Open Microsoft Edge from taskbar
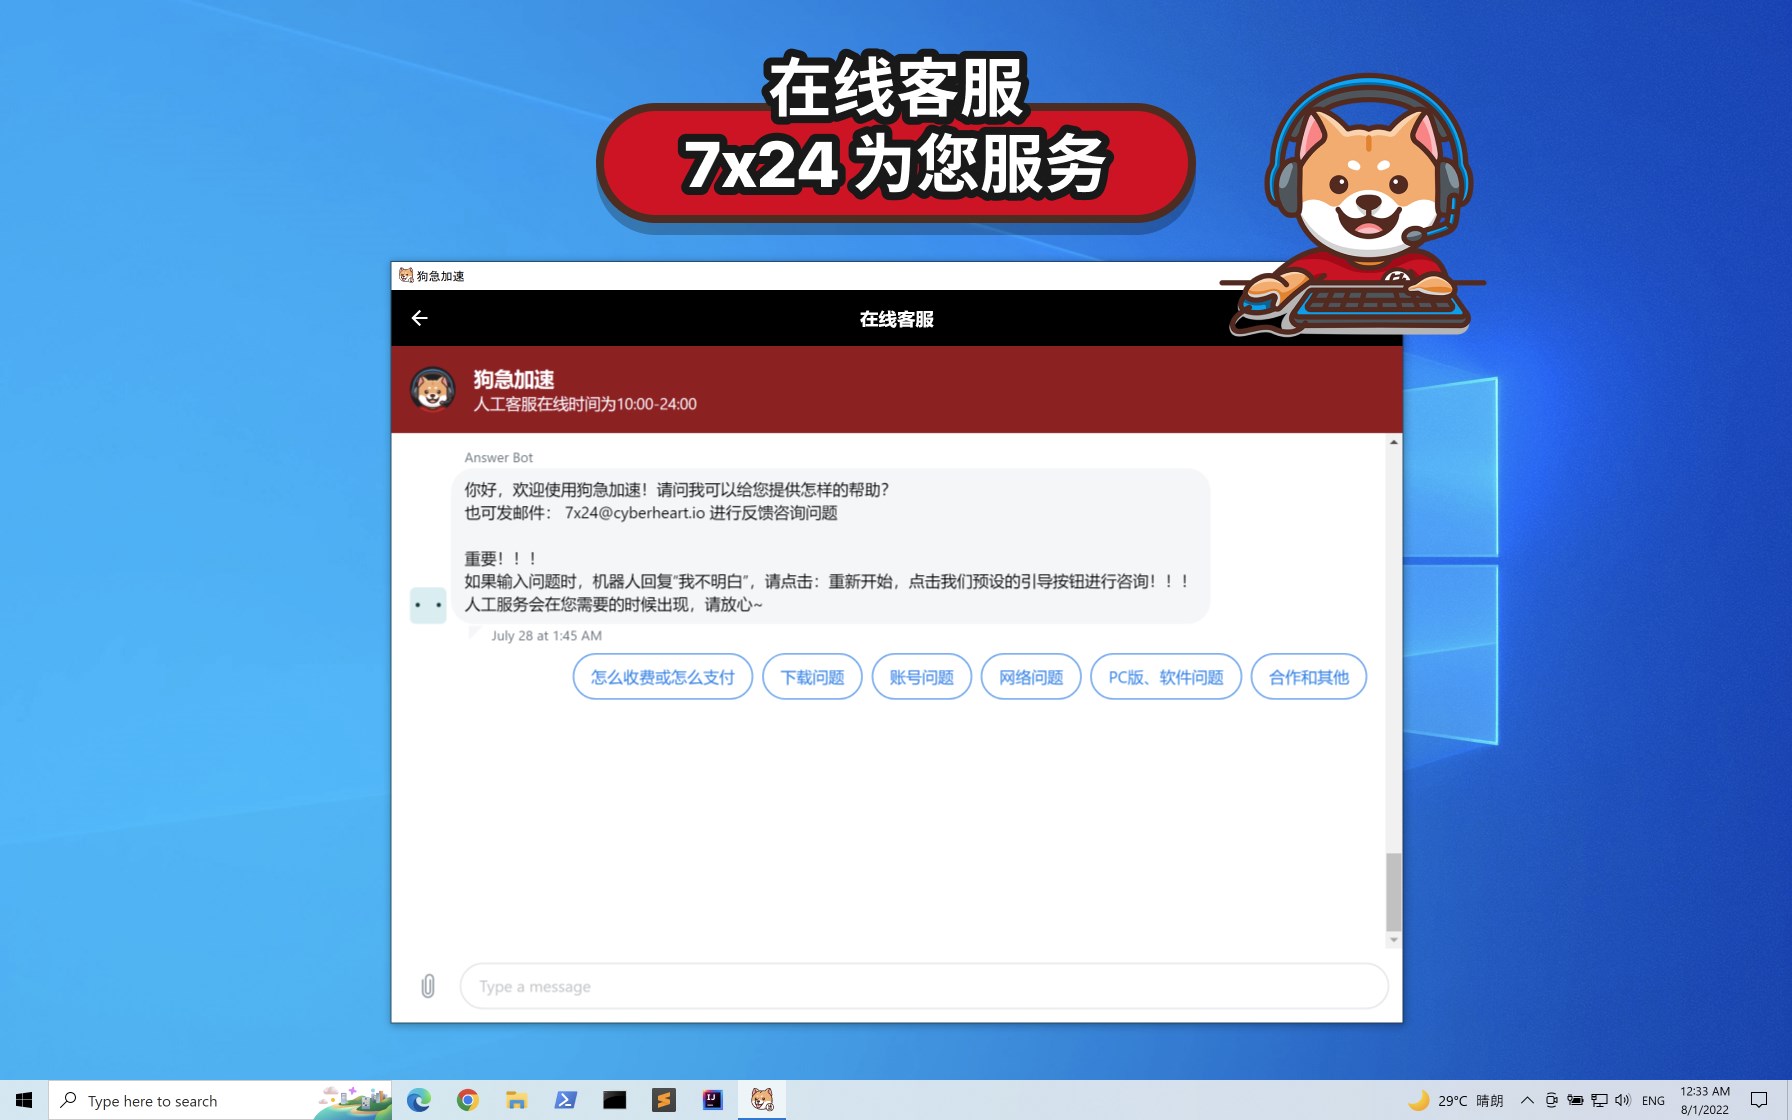1792x1120 pixels. click(x=419, y=1100)
